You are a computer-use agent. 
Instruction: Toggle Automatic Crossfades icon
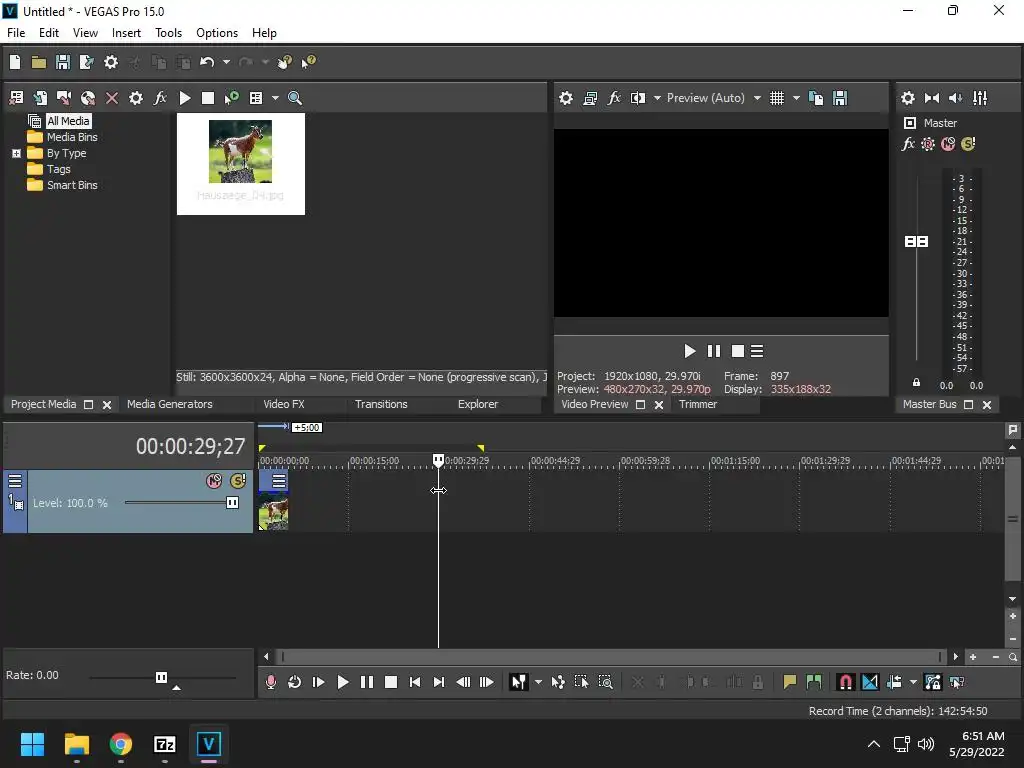(x=870, y=682)
